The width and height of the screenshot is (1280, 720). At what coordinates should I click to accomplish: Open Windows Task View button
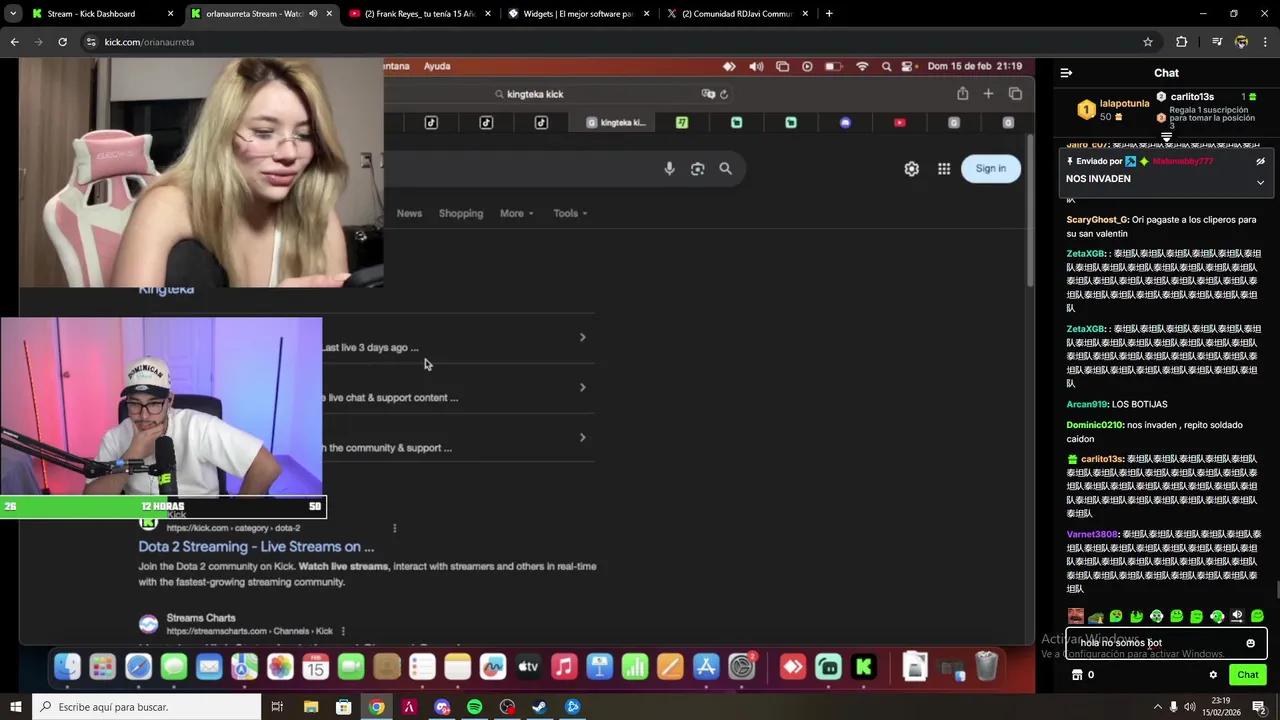[x=277, y=707]
